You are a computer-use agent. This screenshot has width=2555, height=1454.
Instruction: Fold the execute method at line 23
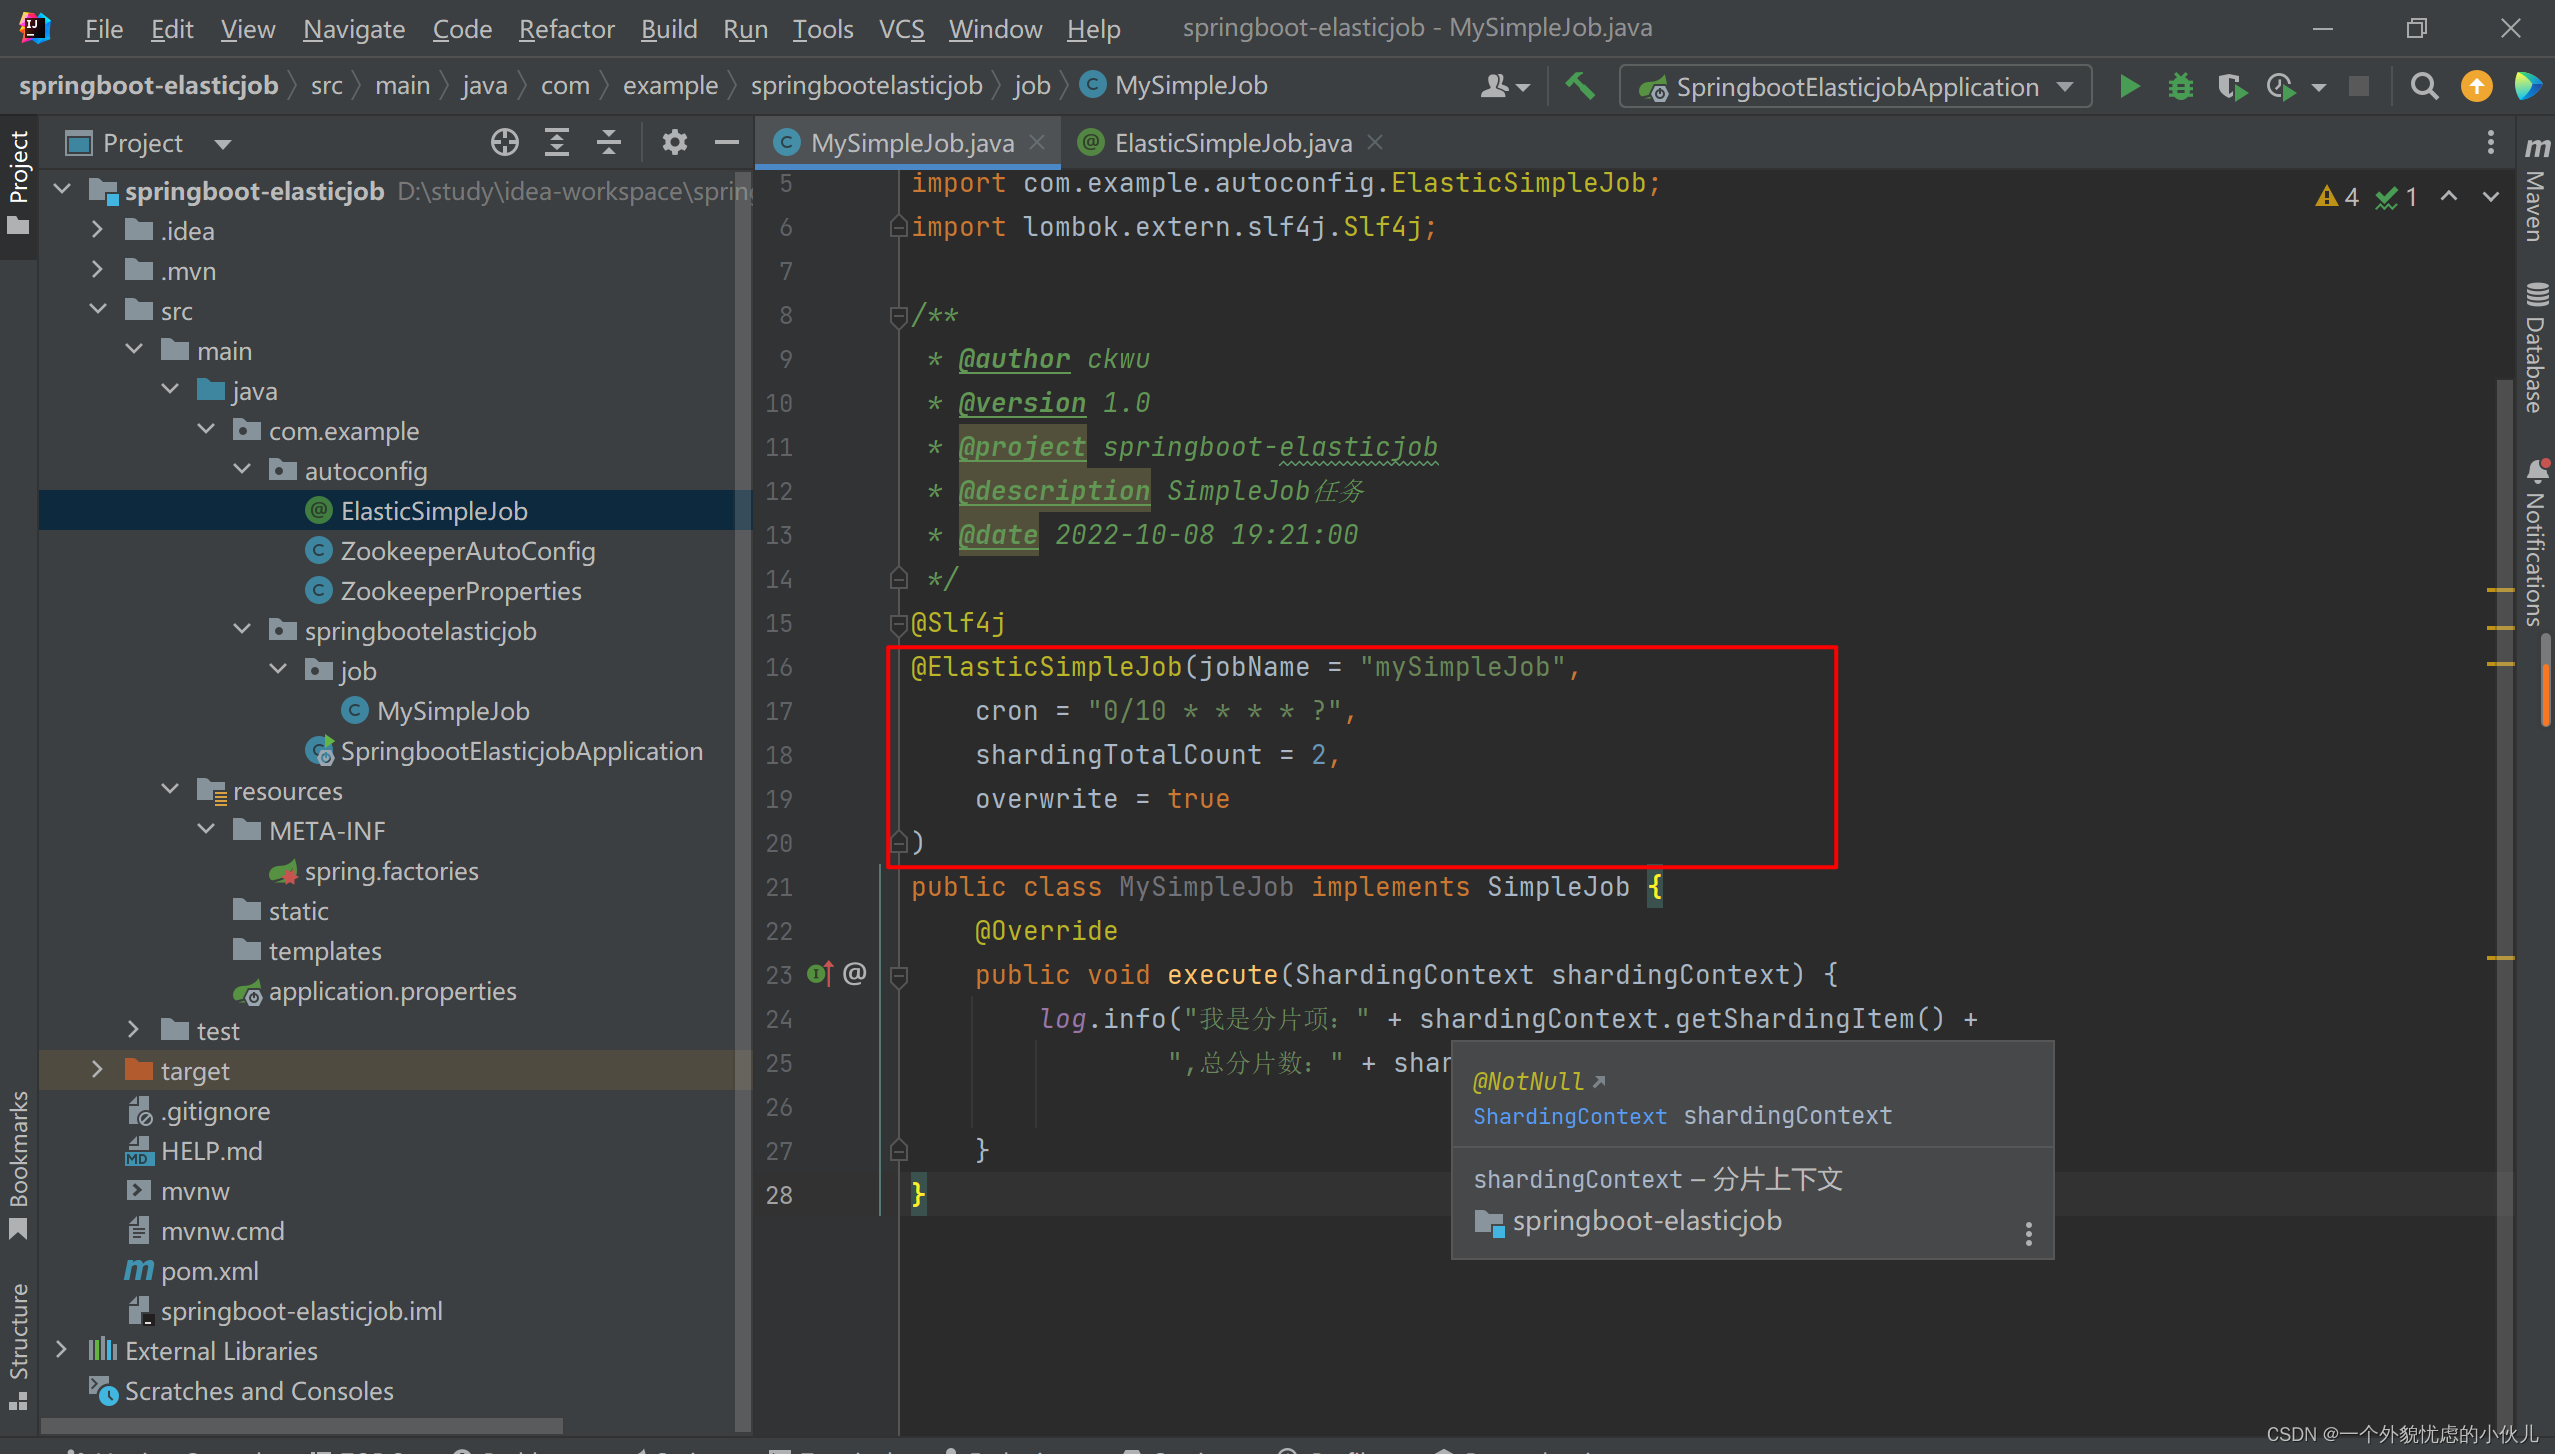coord(898,975)
